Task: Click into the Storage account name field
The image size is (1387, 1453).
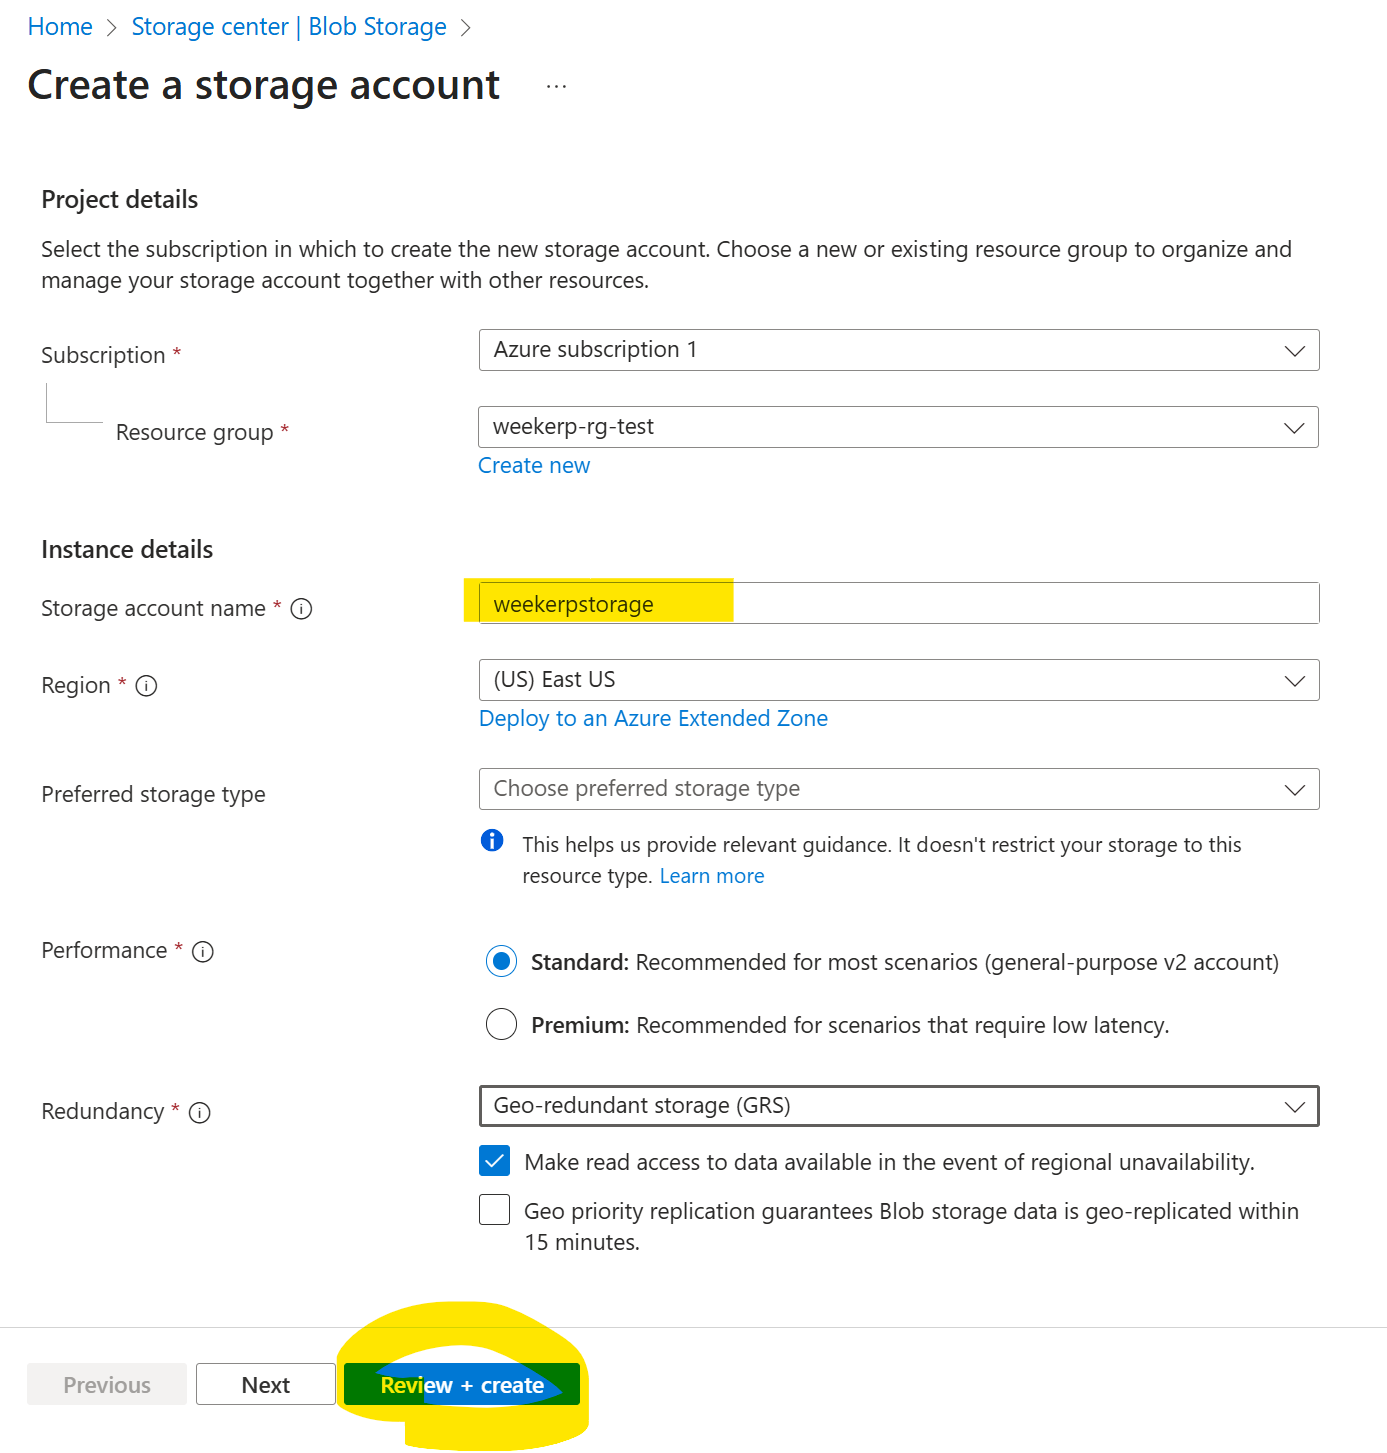Action: click(x=898, y=604)
